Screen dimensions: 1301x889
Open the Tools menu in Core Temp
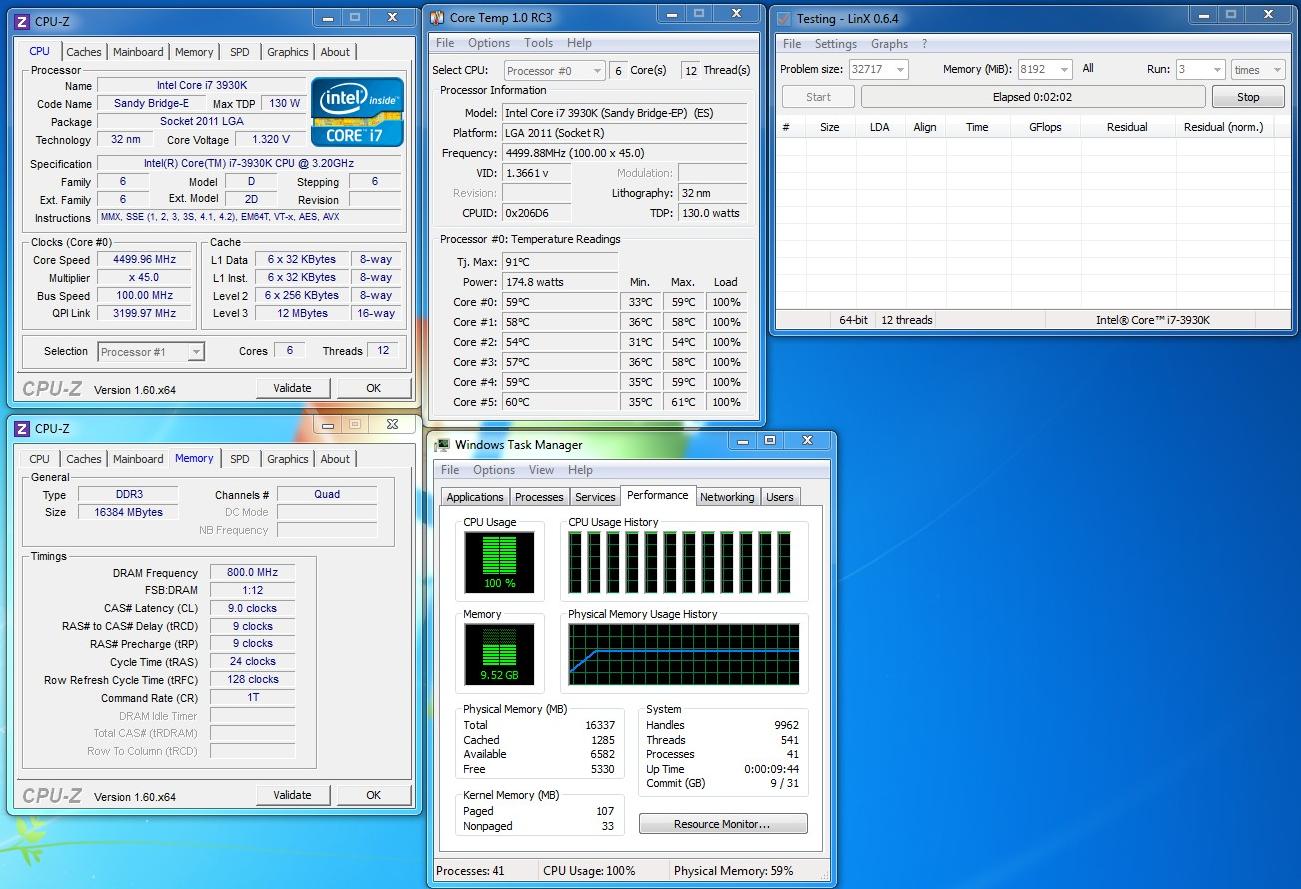(x=538, y=43)
